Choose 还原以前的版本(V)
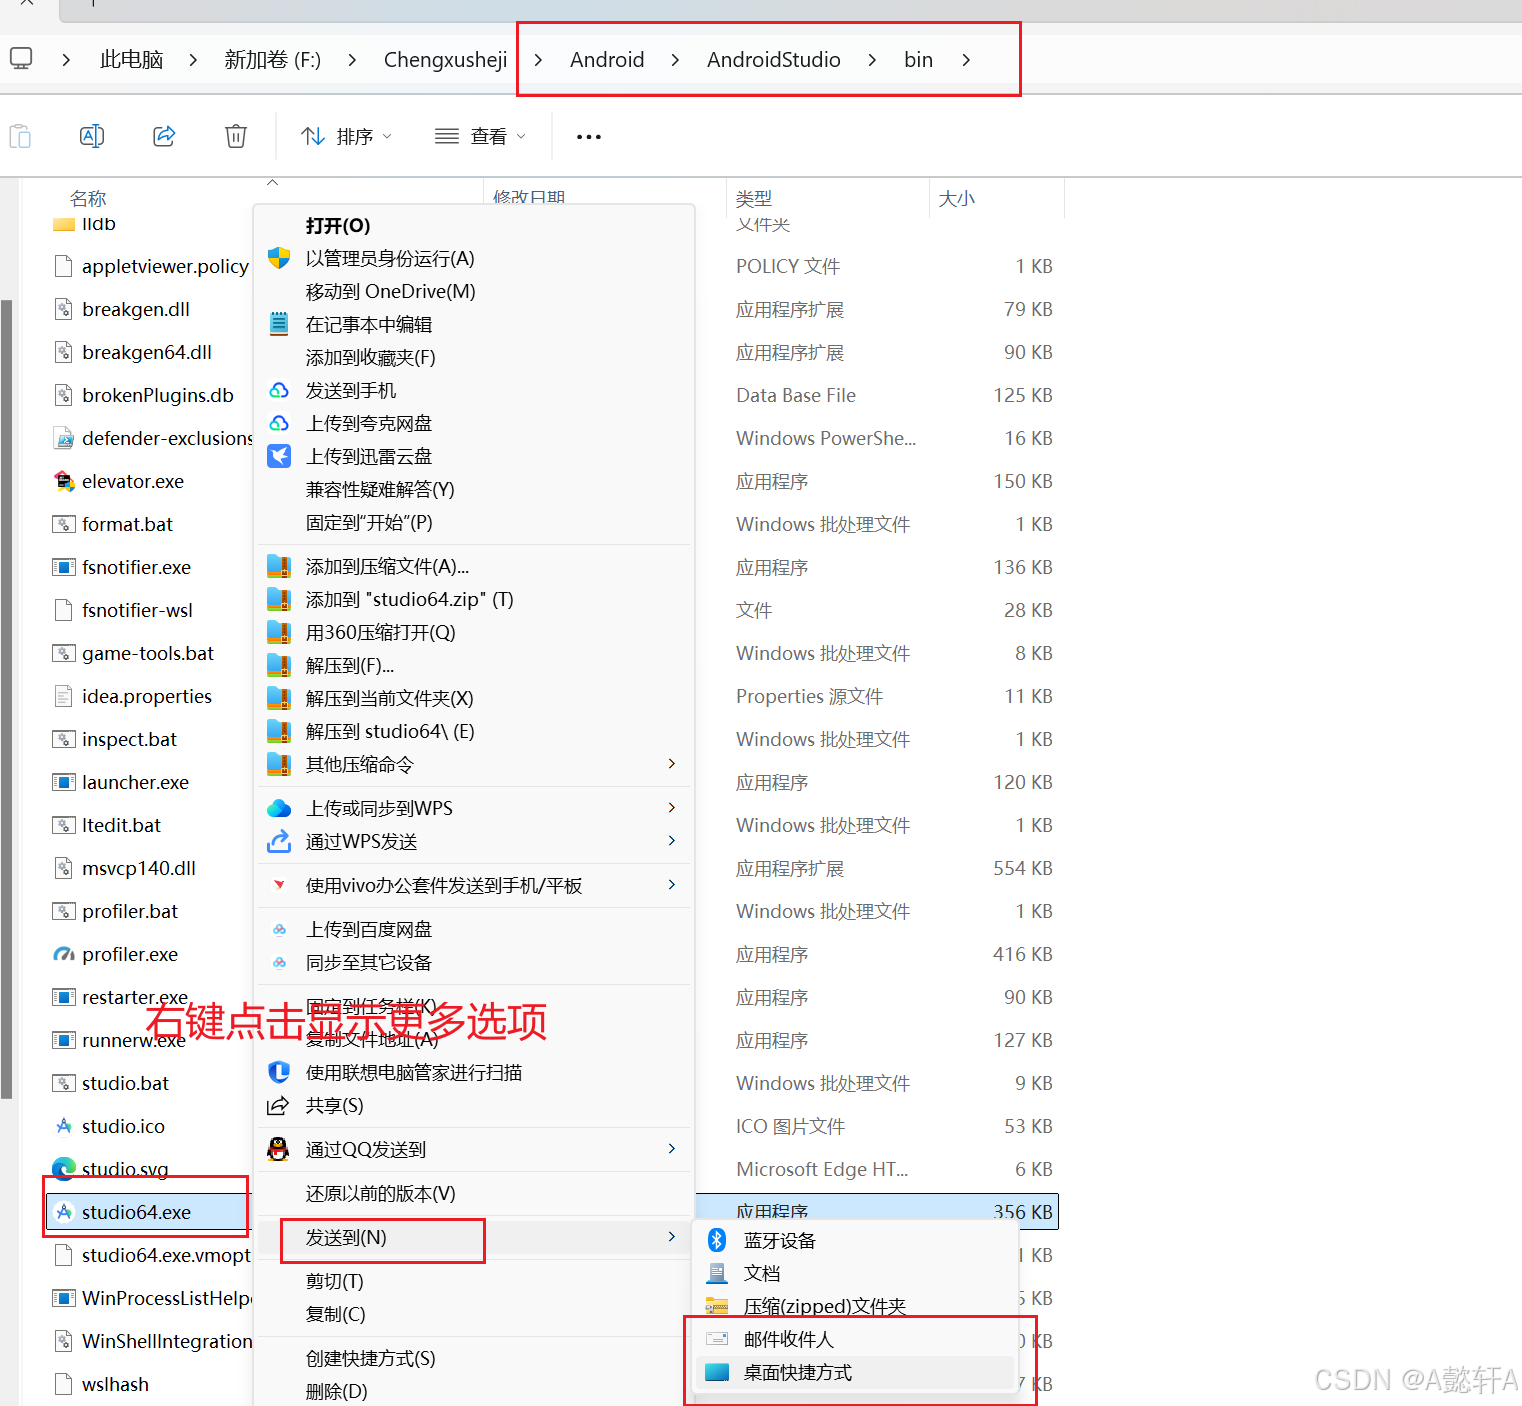 tap(474, 1193)
